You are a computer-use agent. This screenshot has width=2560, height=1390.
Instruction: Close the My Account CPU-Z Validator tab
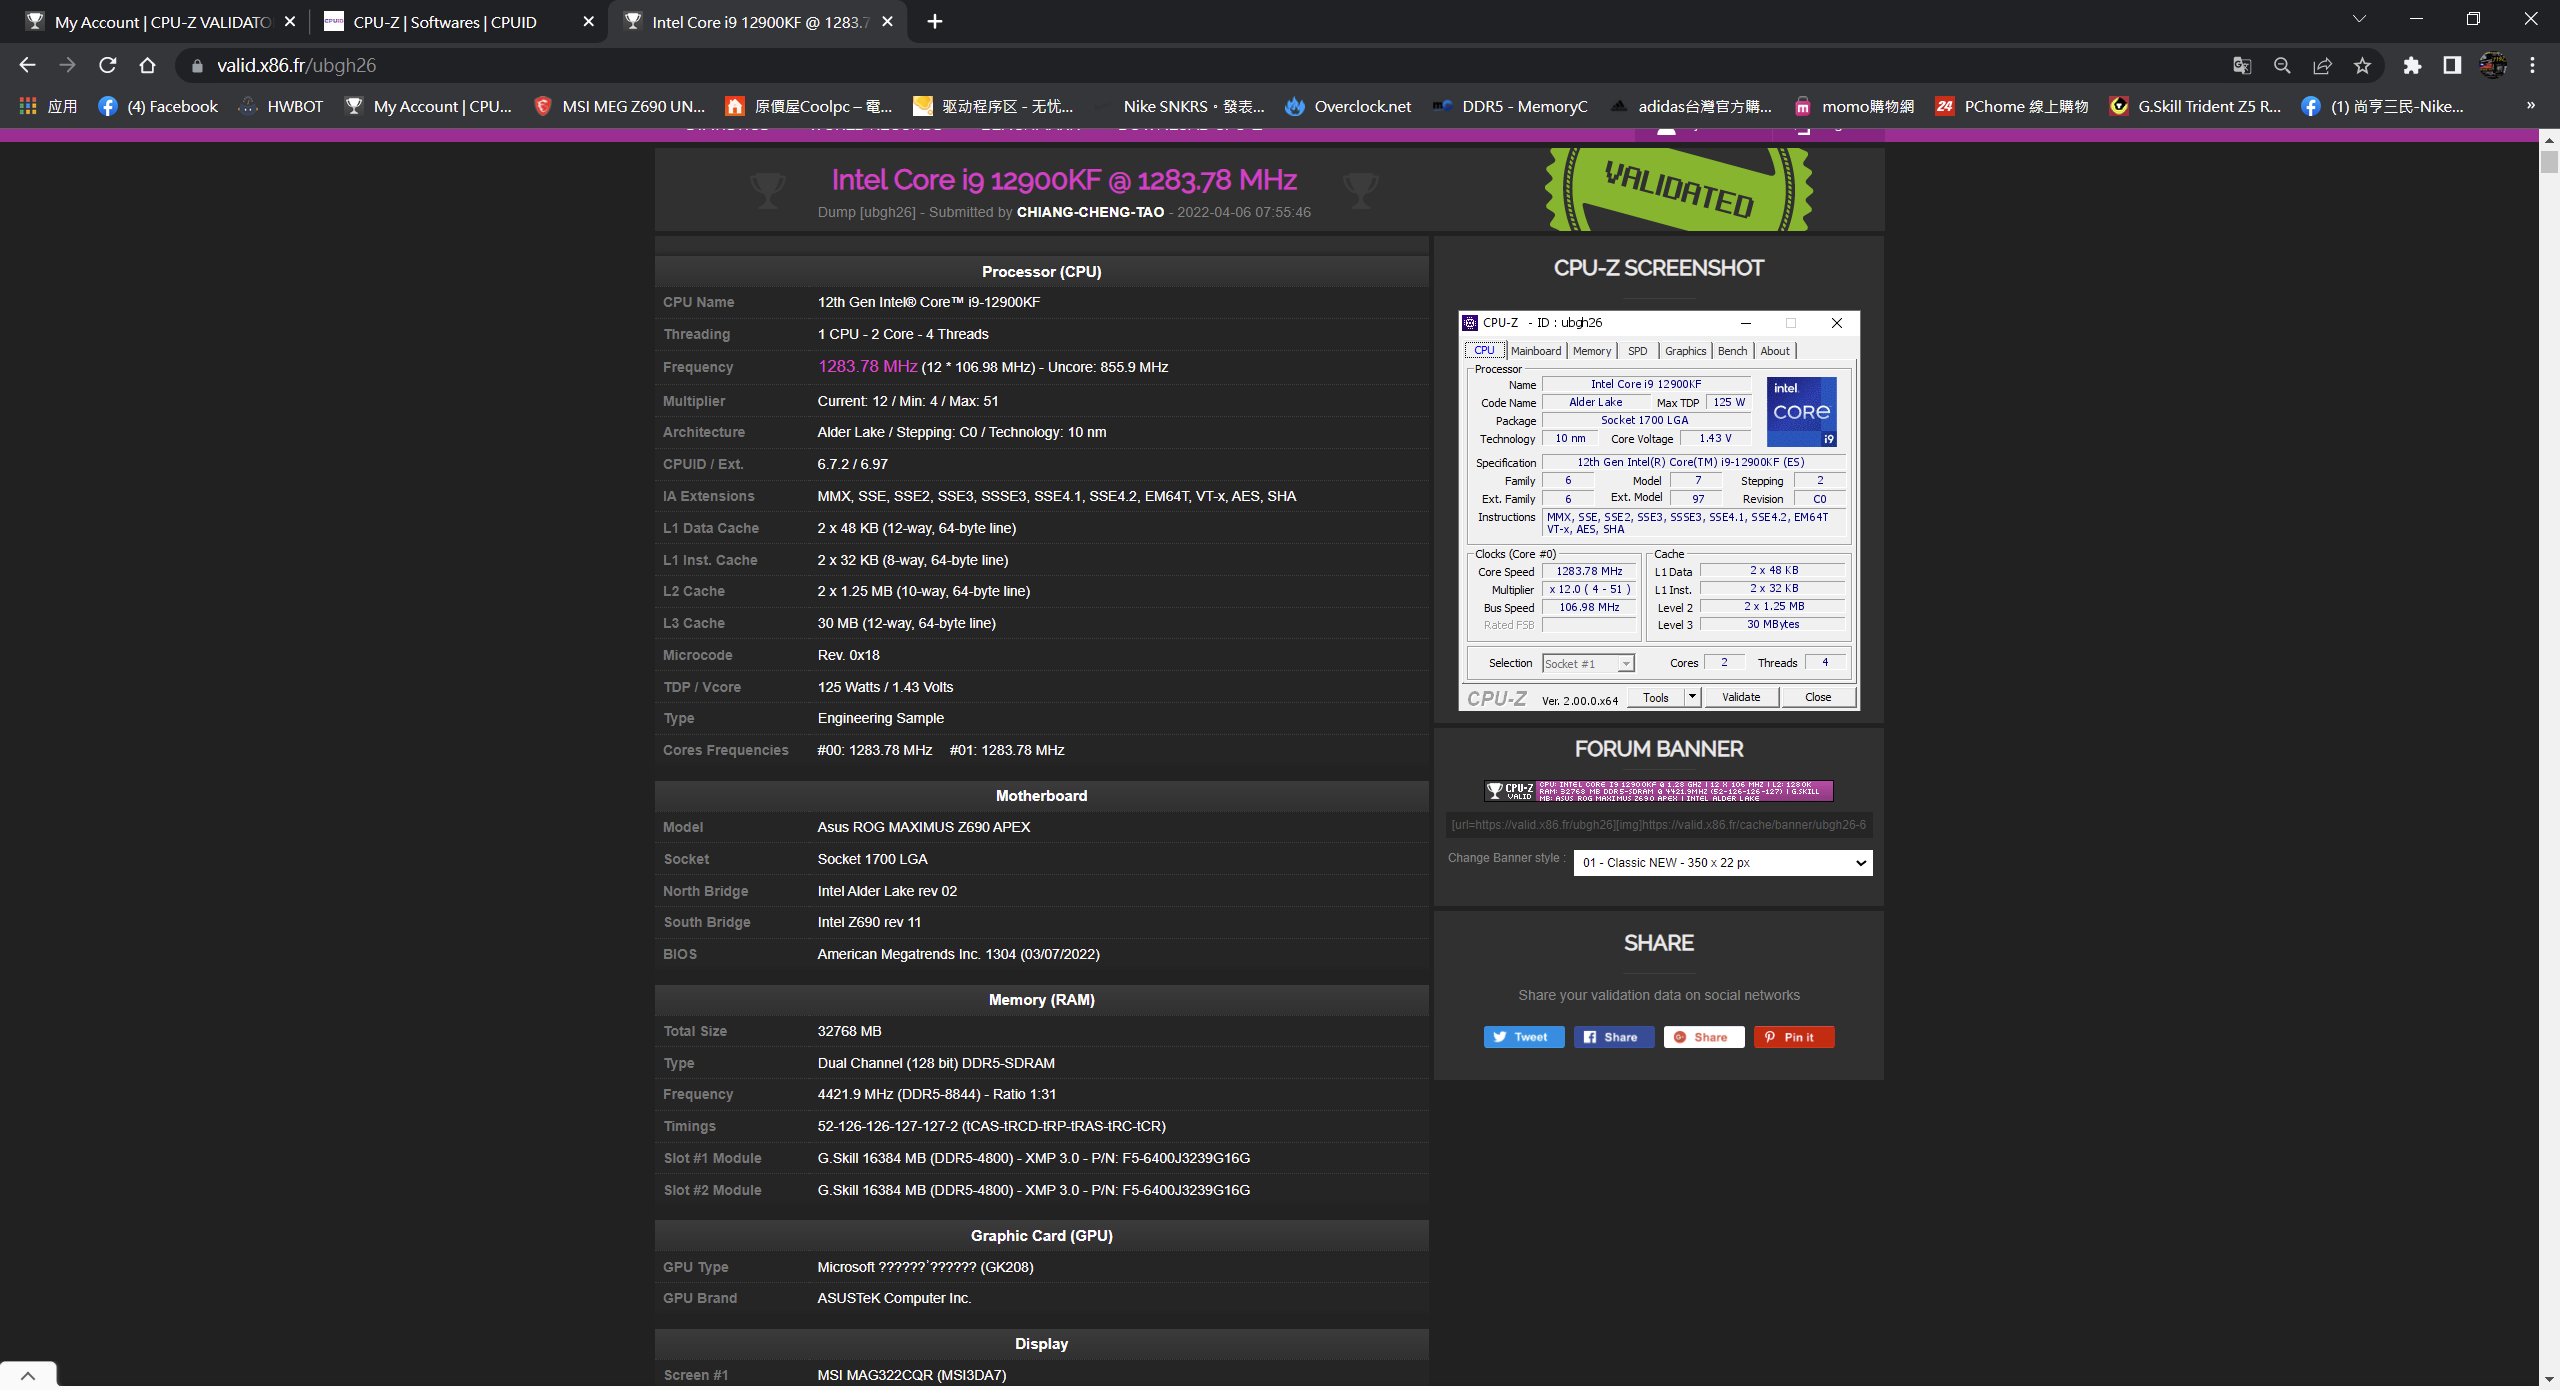pyautogui.click(x=290, y=21)
